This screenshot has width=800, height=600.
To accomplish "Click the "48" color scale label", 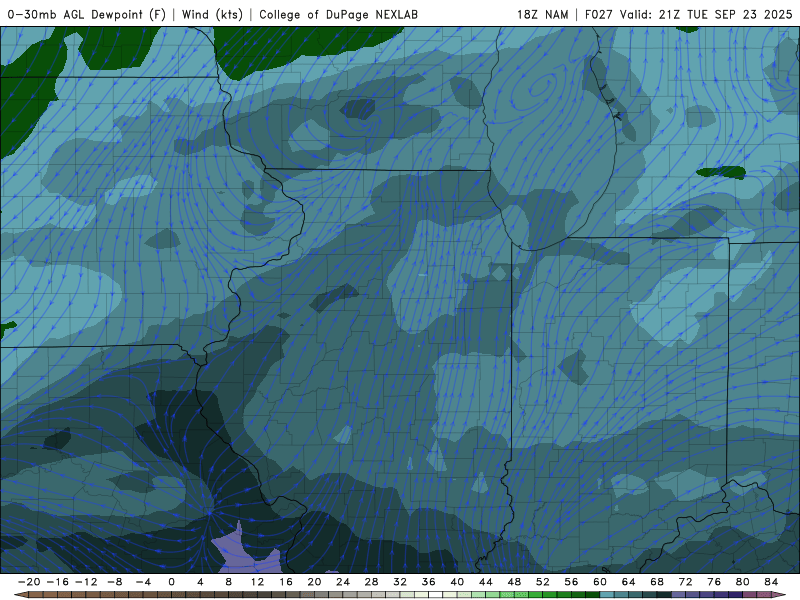I will [x=514, y=582].
